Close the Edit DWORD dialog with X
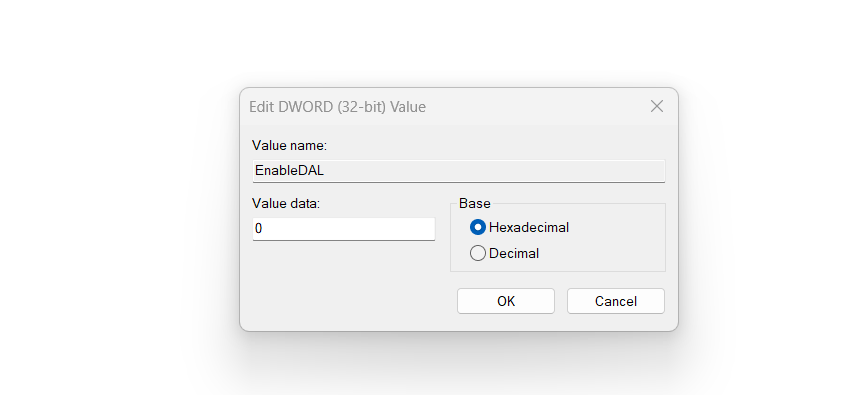Viewport: 865px width, 395px height. tap(656, 106)
